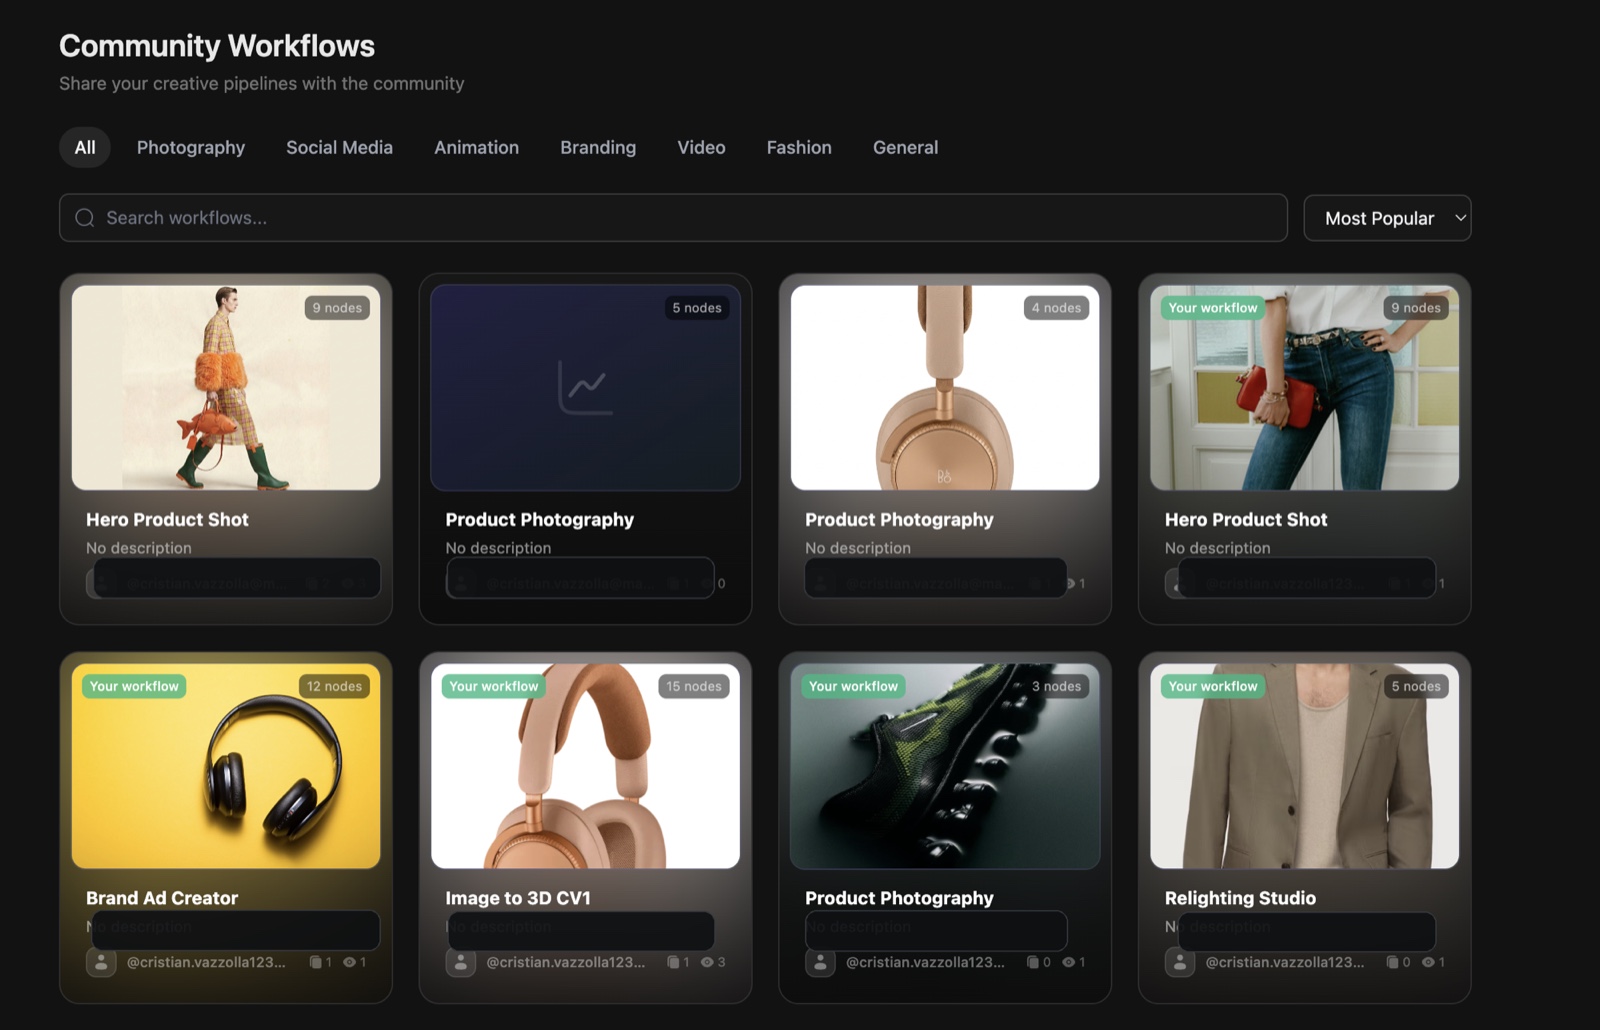
Task: Click the copies icon on Image to 3D CV1
Action: [674, 962]
